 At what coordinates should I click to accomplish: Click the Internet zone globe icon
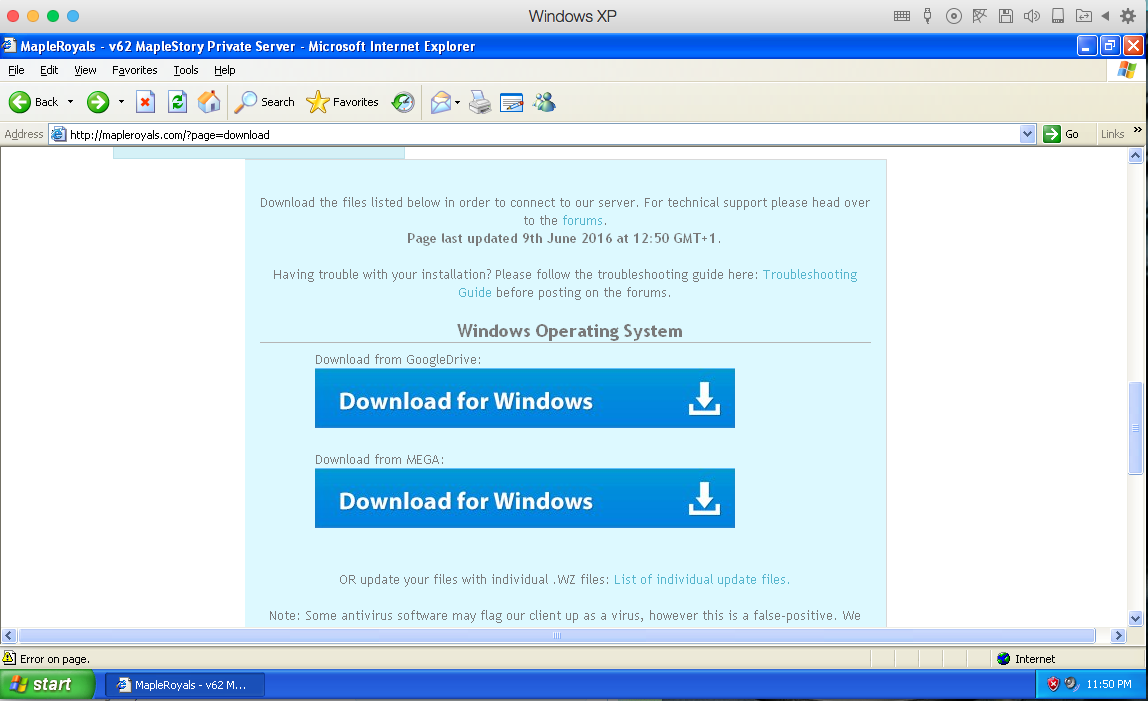coord(1004,659)
